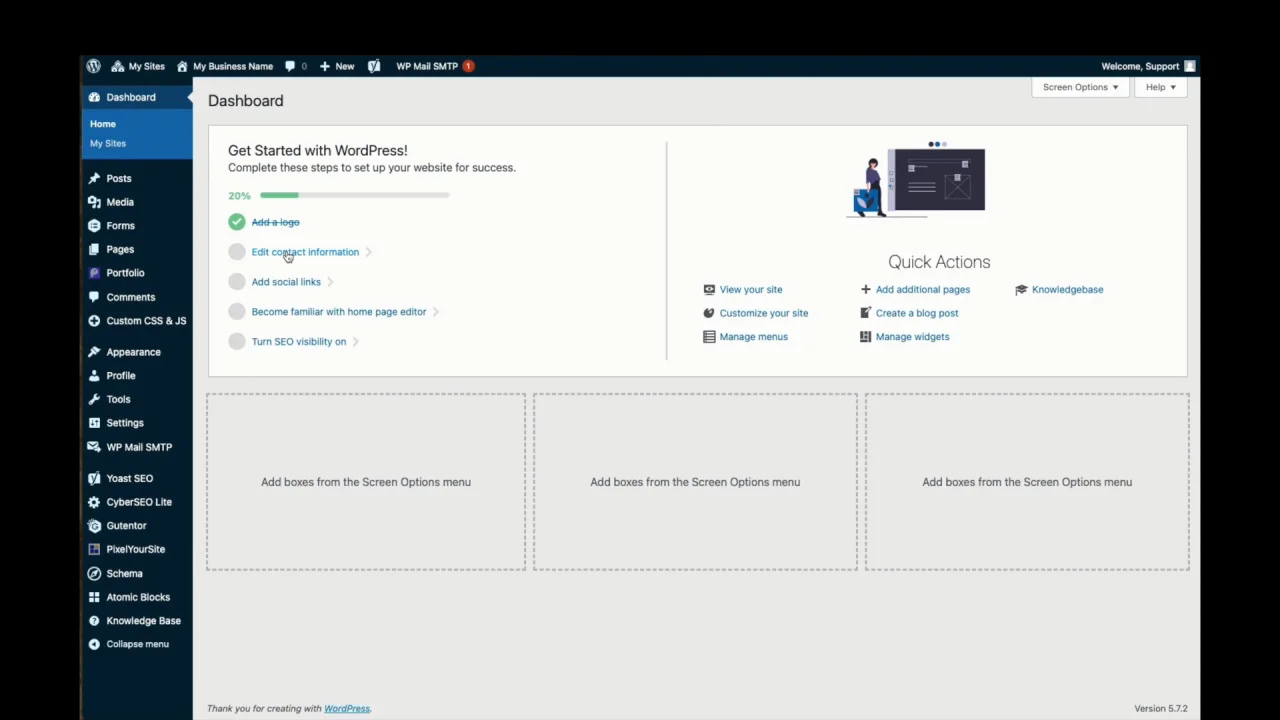
Task: Click the Pages icon in sidebar
Action: pos(94,249)
